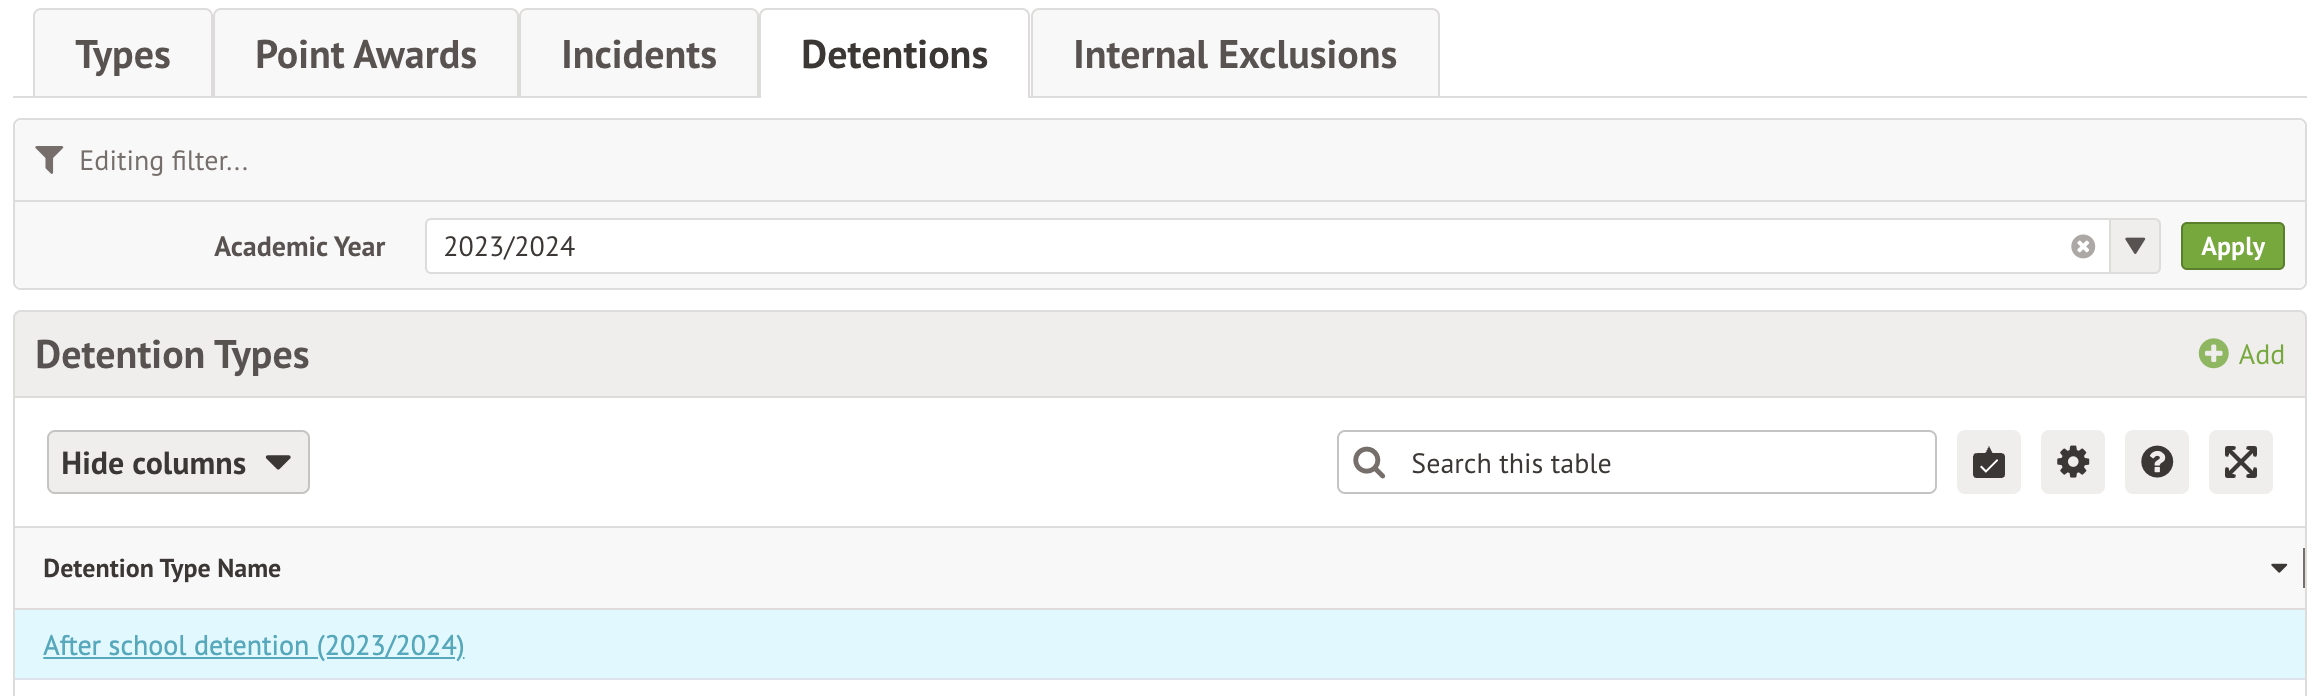This screenshot has height=696, width=2324.
Task: Select the Internal Exclusions tab
Action: [1235, 55]
